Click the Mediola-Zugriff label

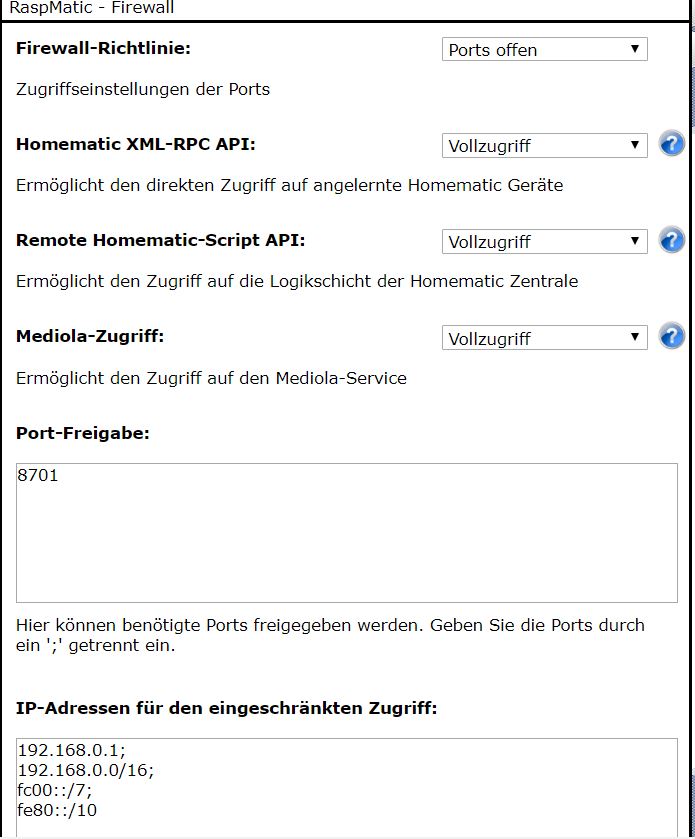point(90,336)
